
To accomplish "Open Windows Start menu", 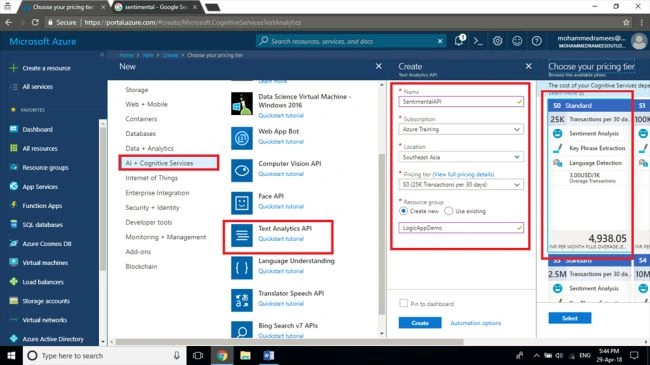I will 11,355.
